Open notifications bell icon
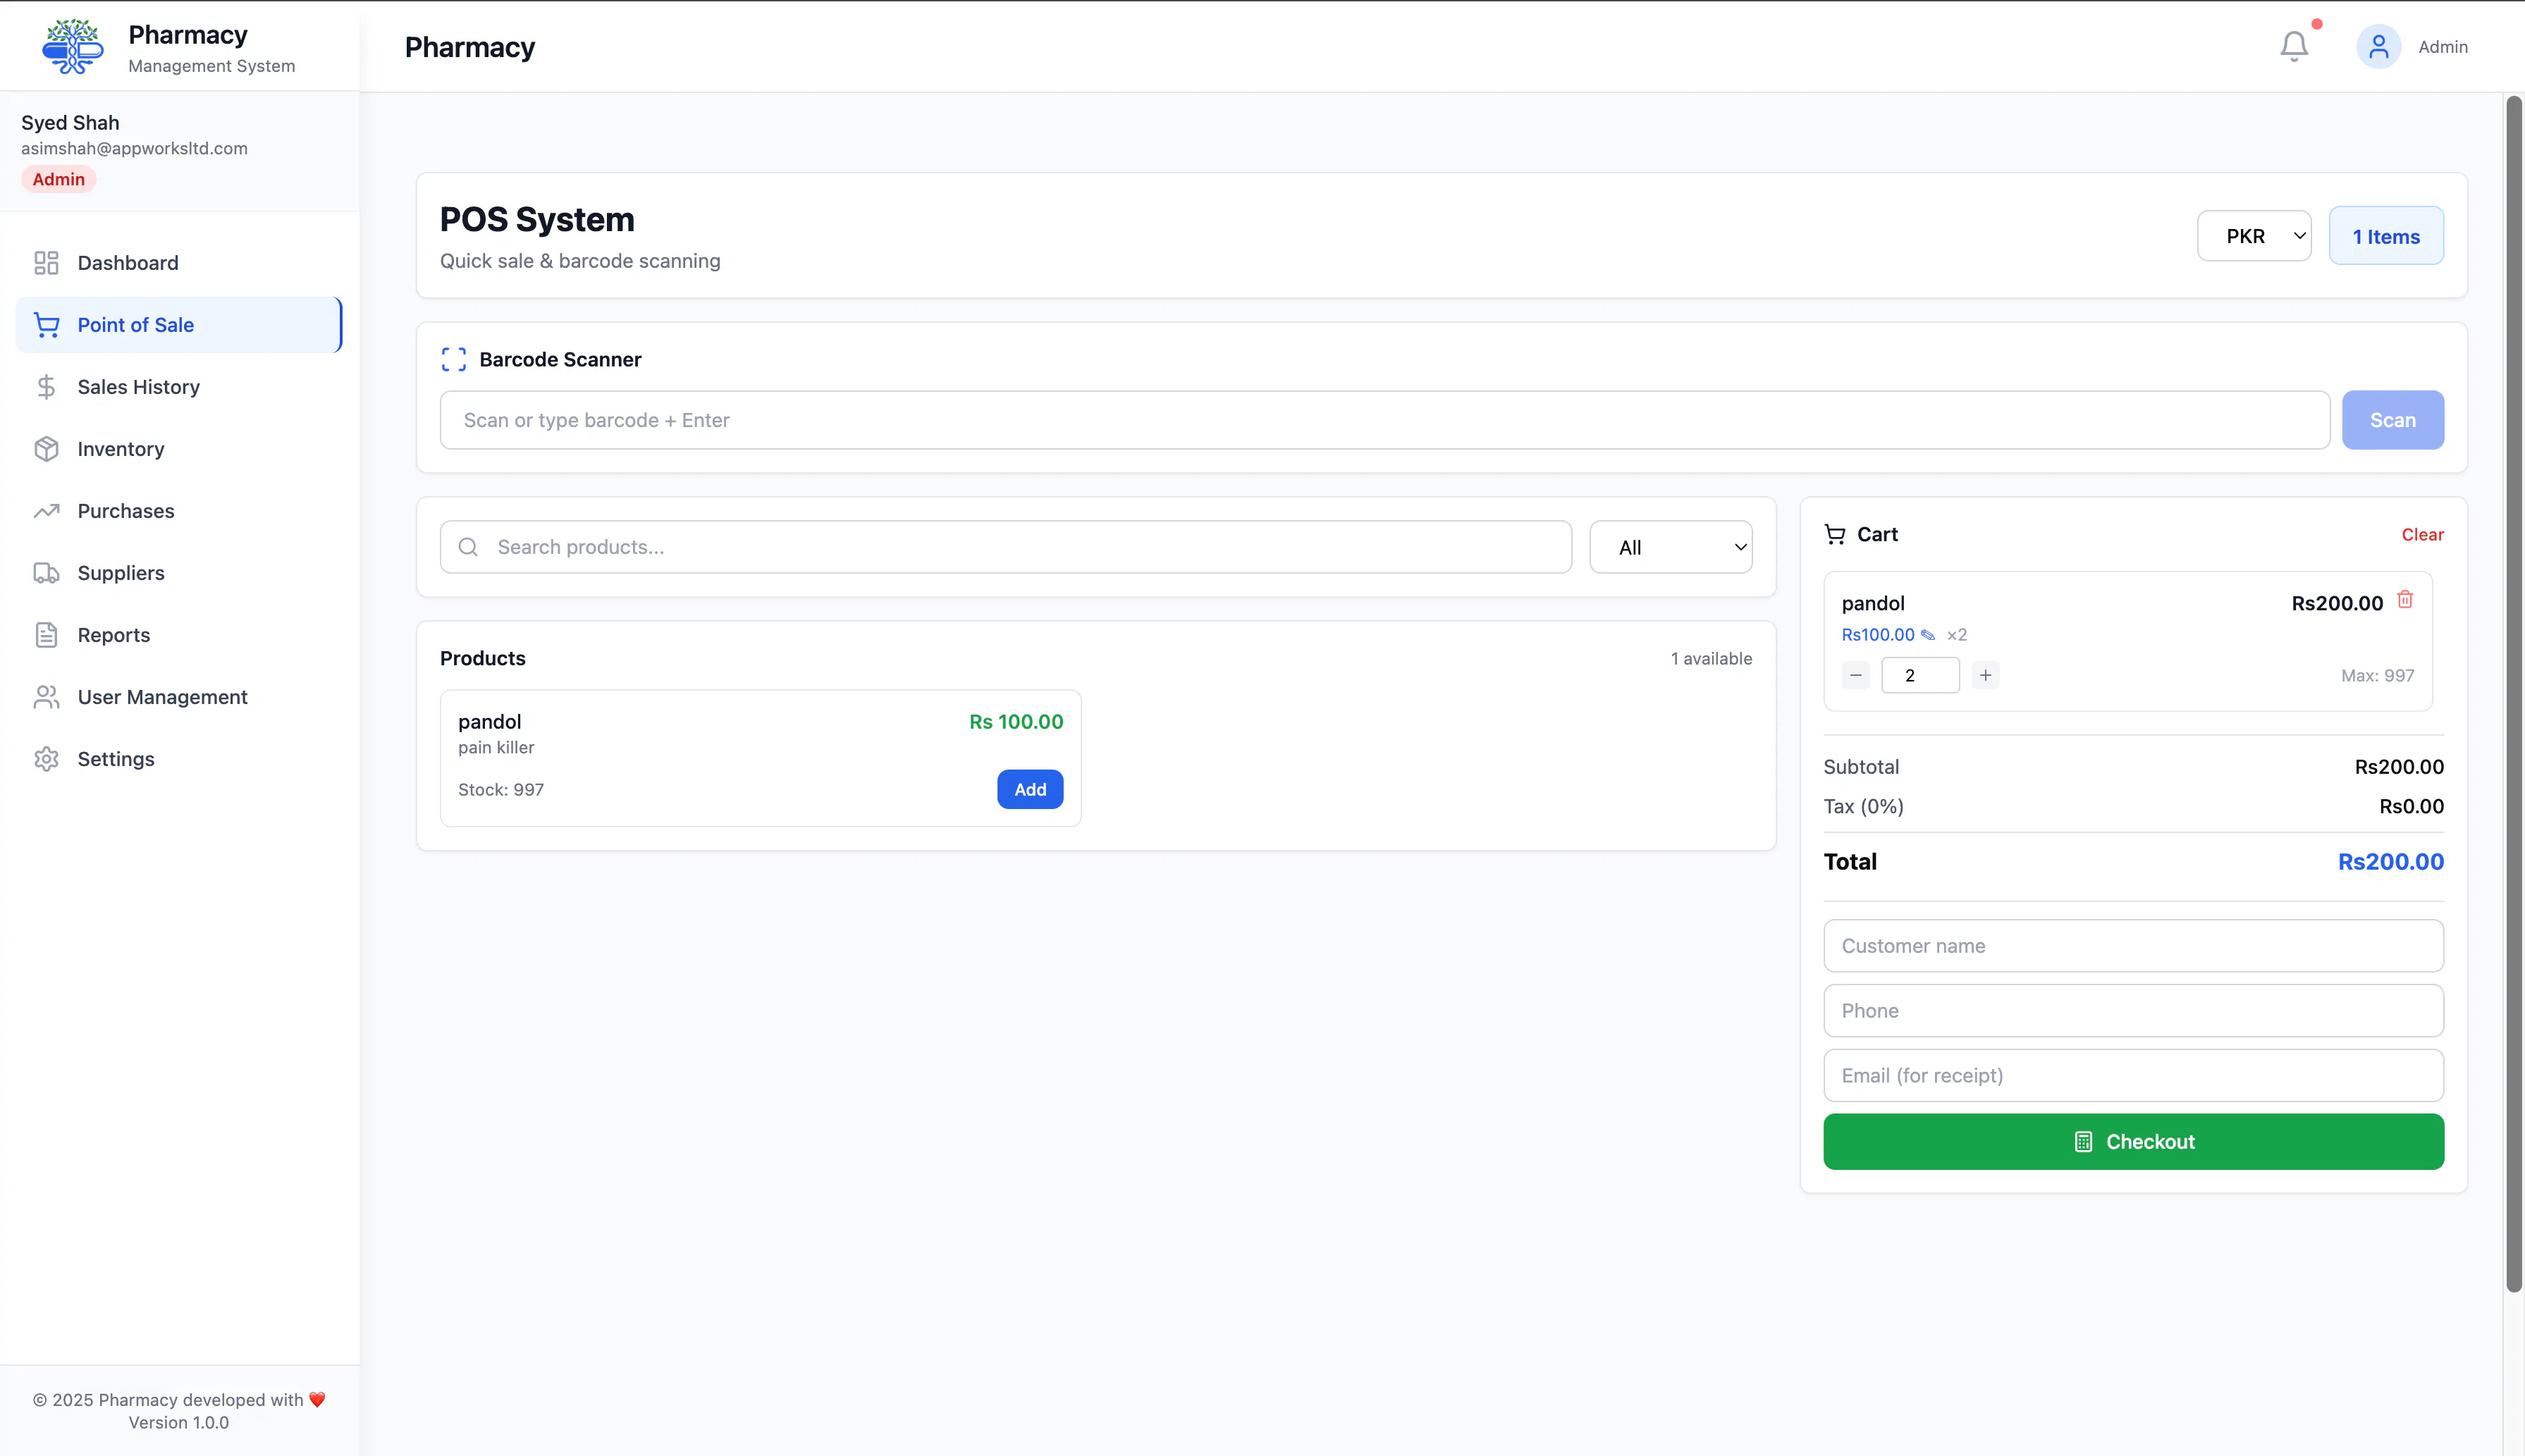 click(x=2294, y=46)
